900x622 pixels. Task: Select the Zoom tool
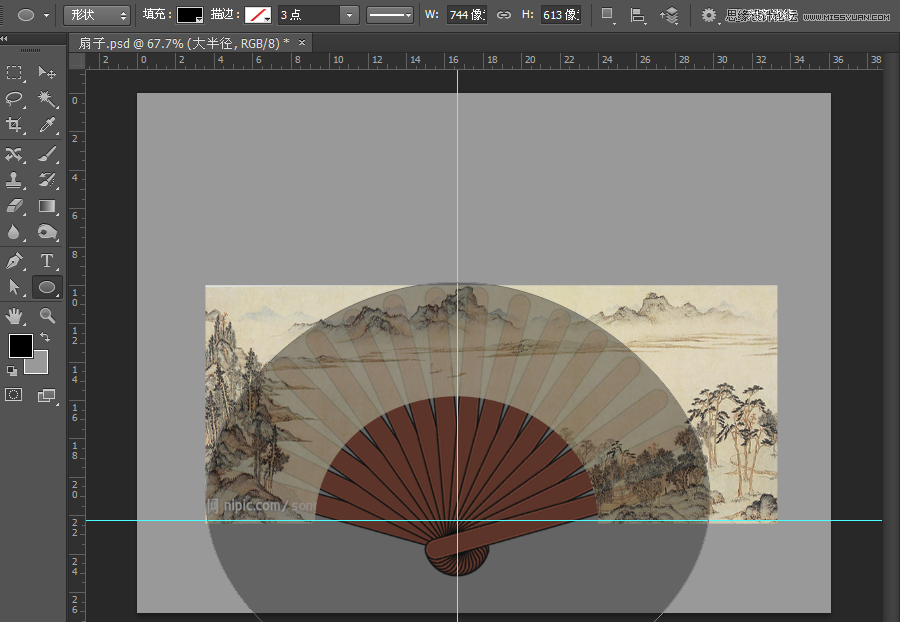click(47, 314)
